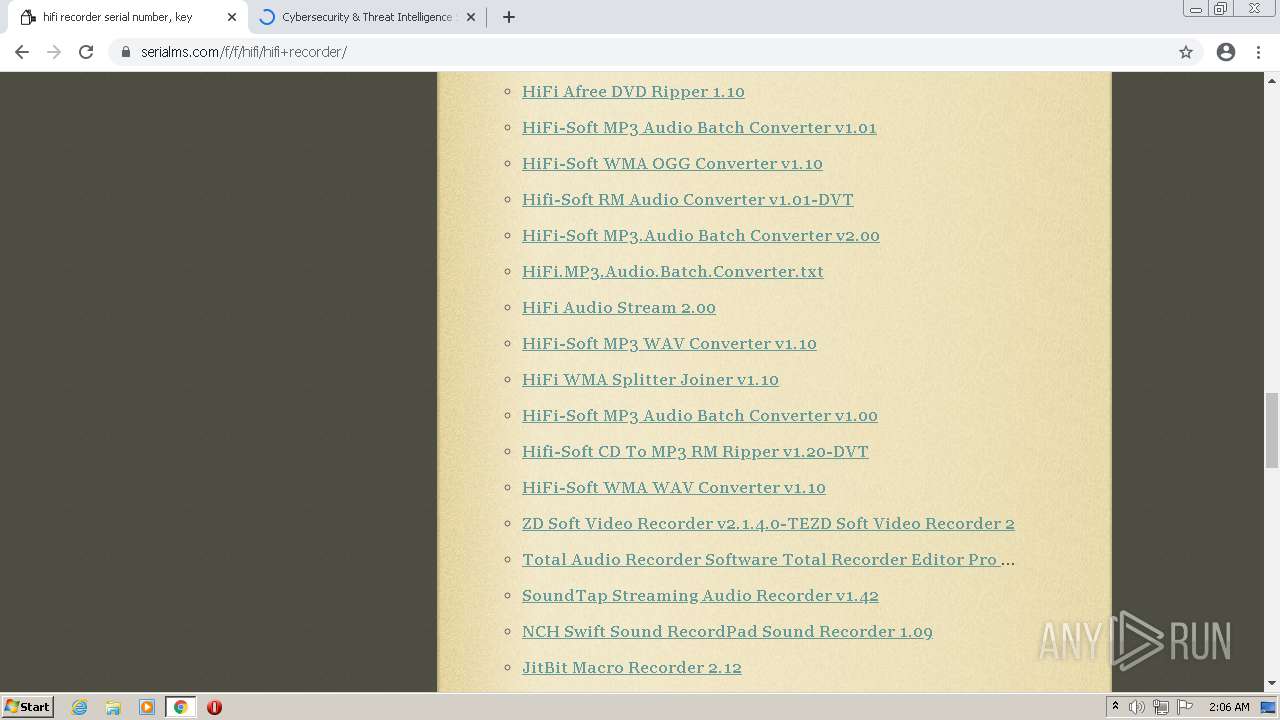Open the clock showing 2:06 AM
The image size is (1280, 720).
(1229, 707)
